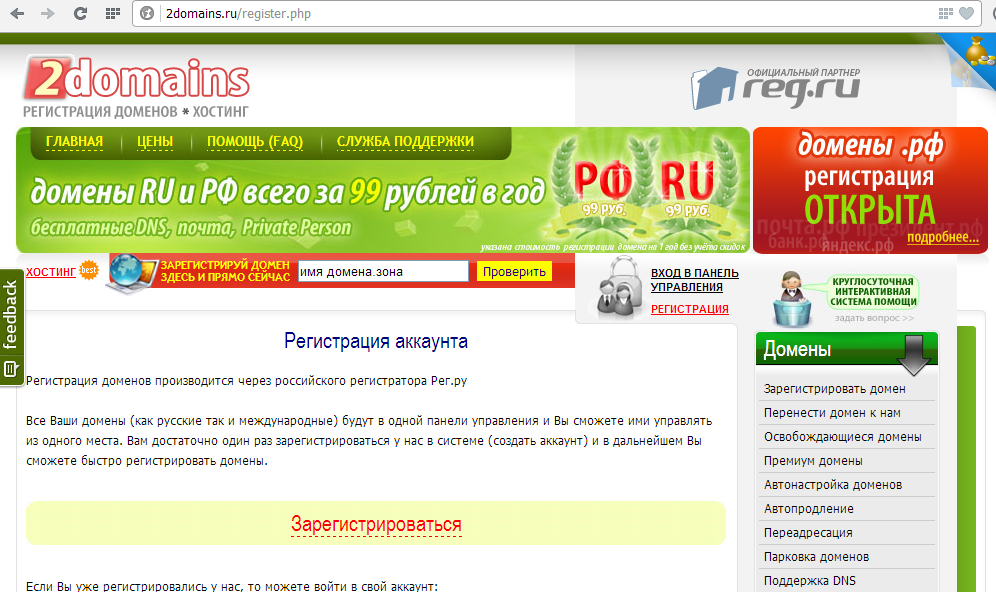This screenshot has height=592, width=996.
Task: Click the домены RU и РФ 99 рублей banner text
Action: click(x=287, y=192)
